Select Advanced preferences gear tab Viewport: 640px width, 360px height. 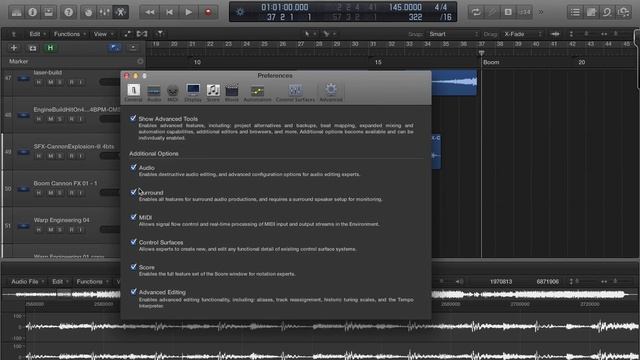331,93
